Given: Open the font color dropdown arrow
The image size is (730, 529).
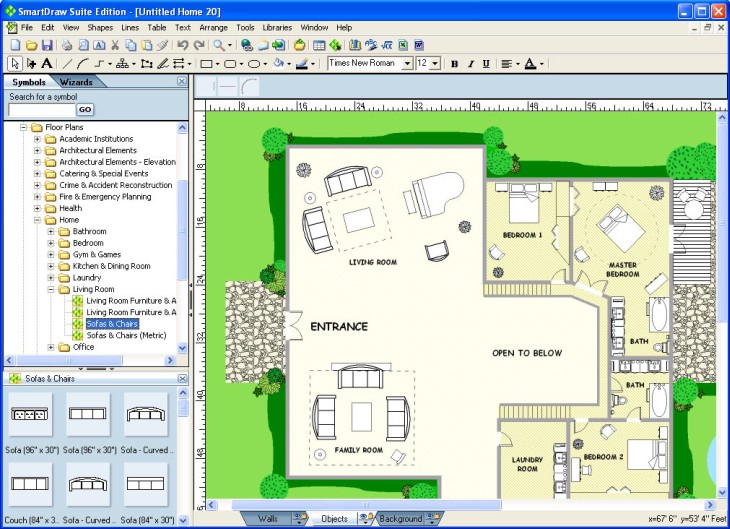Looking at the screenshot, I should (542, 63).
